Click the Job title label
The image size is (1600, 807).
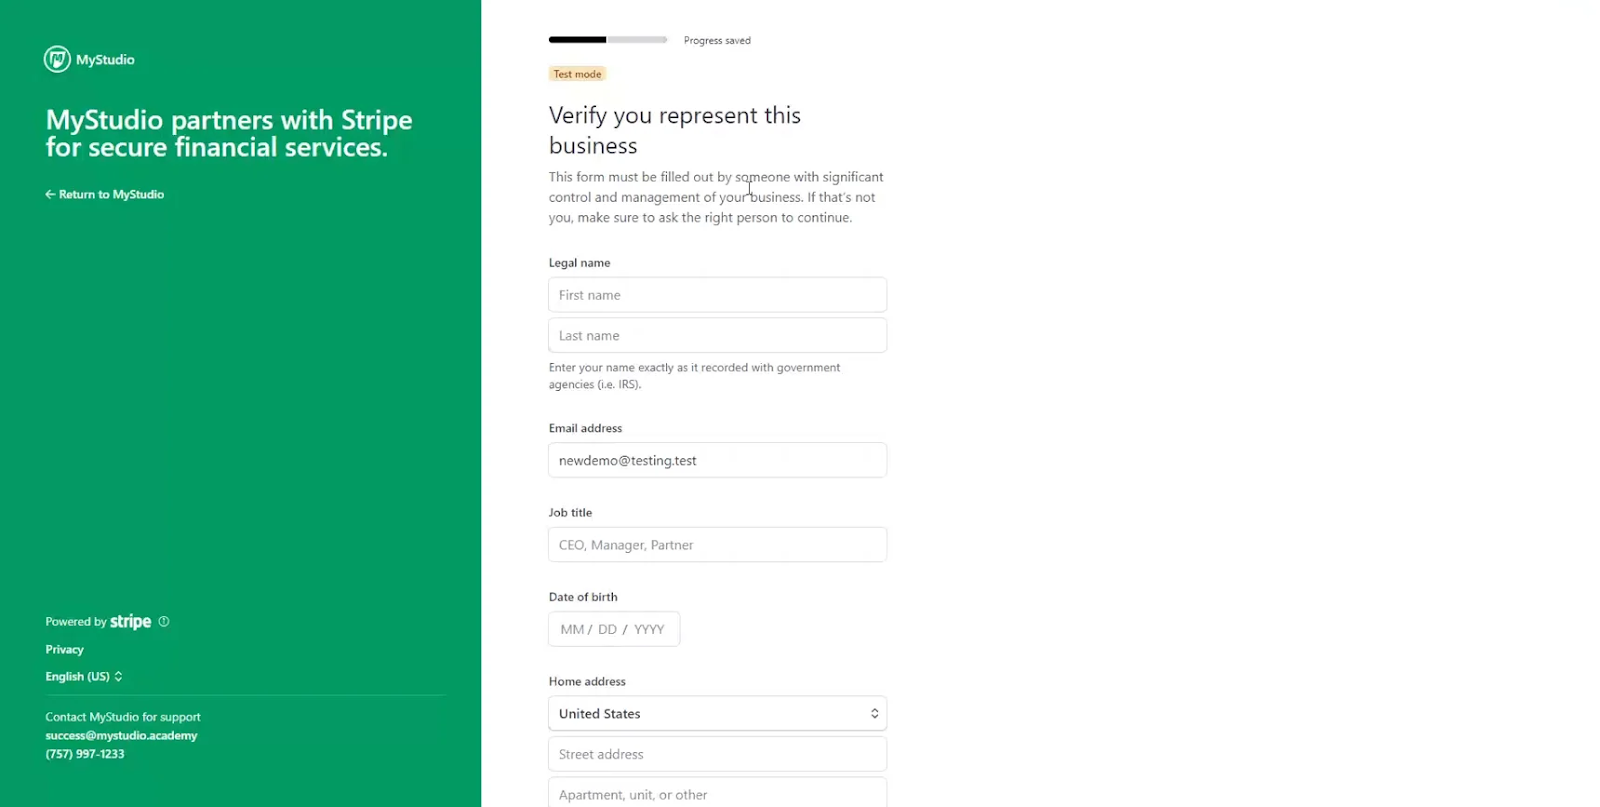[x=570, y=512]
